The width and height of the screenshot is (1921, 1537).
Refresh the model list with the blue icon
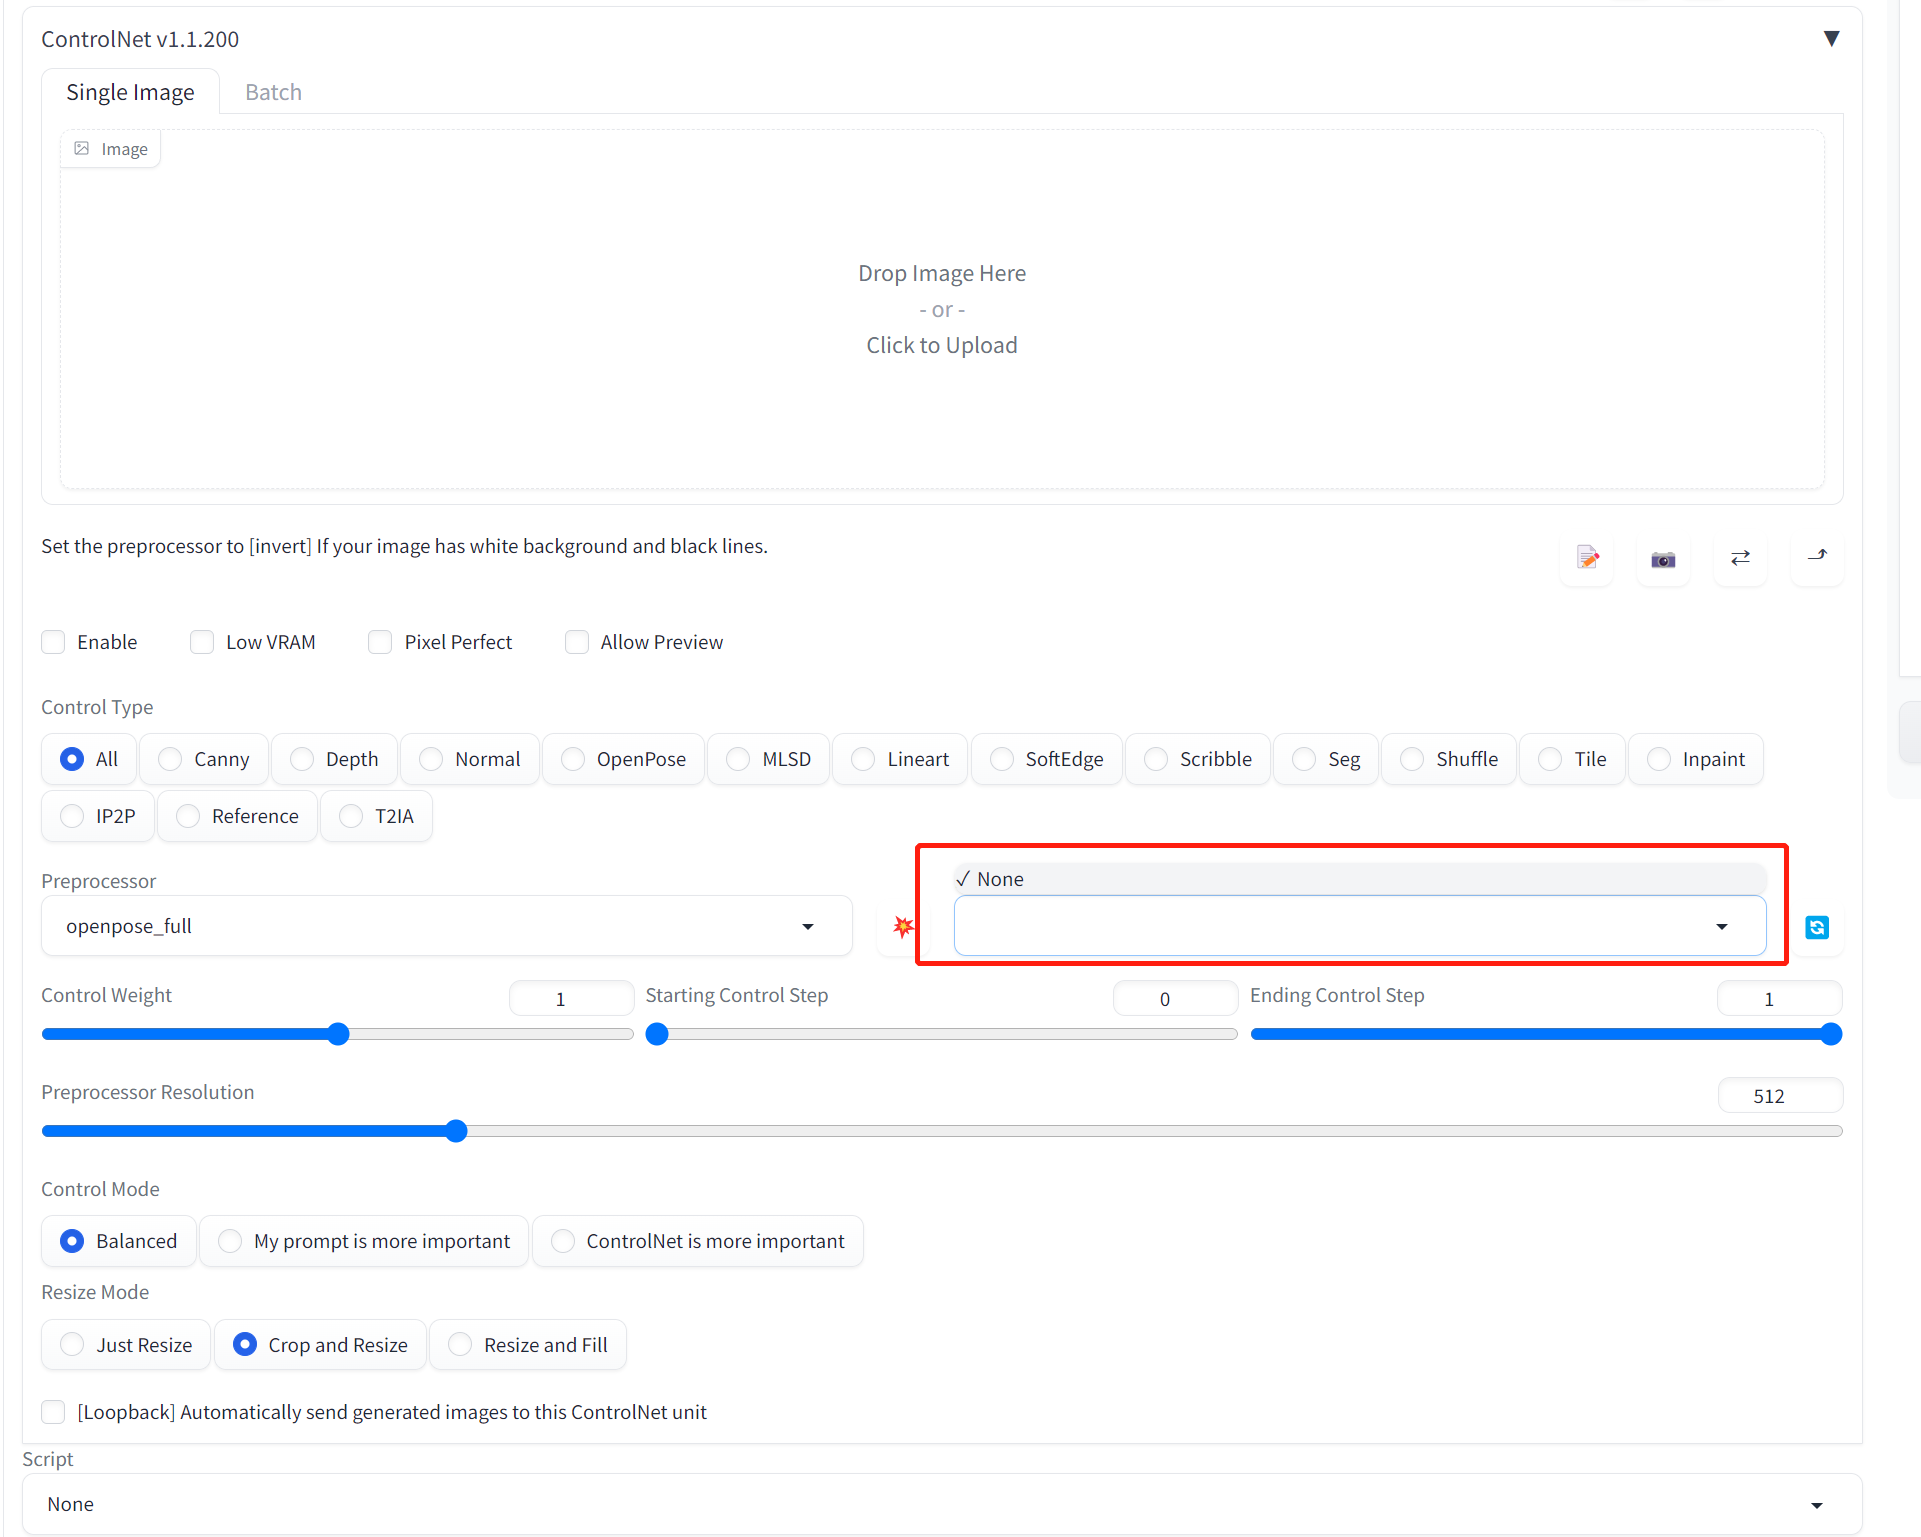click(x=1818, y=927)
